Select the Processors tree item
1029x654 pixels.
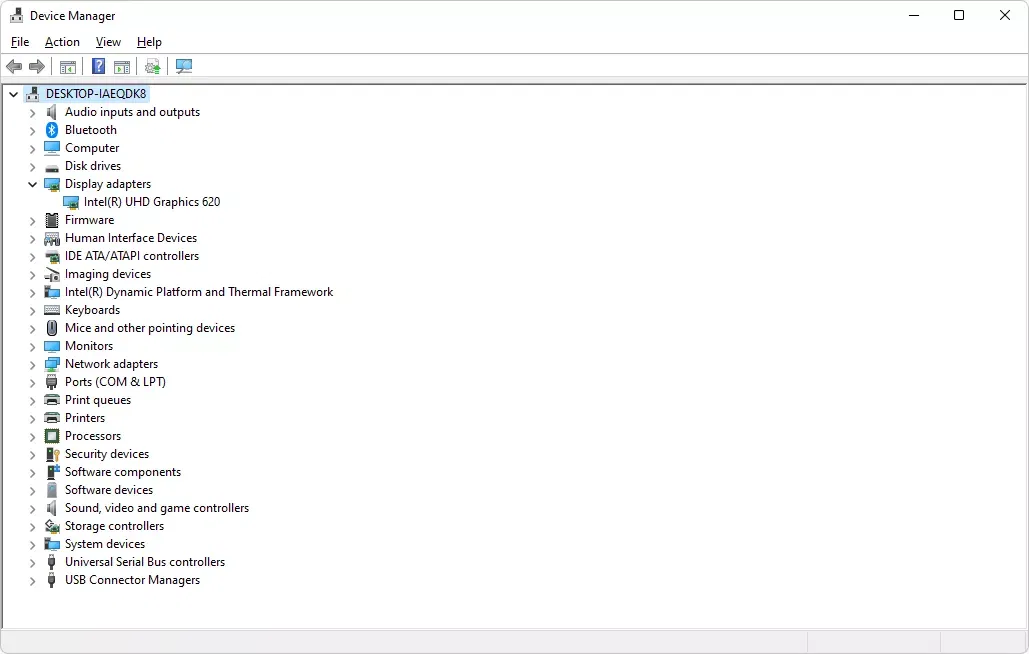point(93,436)
